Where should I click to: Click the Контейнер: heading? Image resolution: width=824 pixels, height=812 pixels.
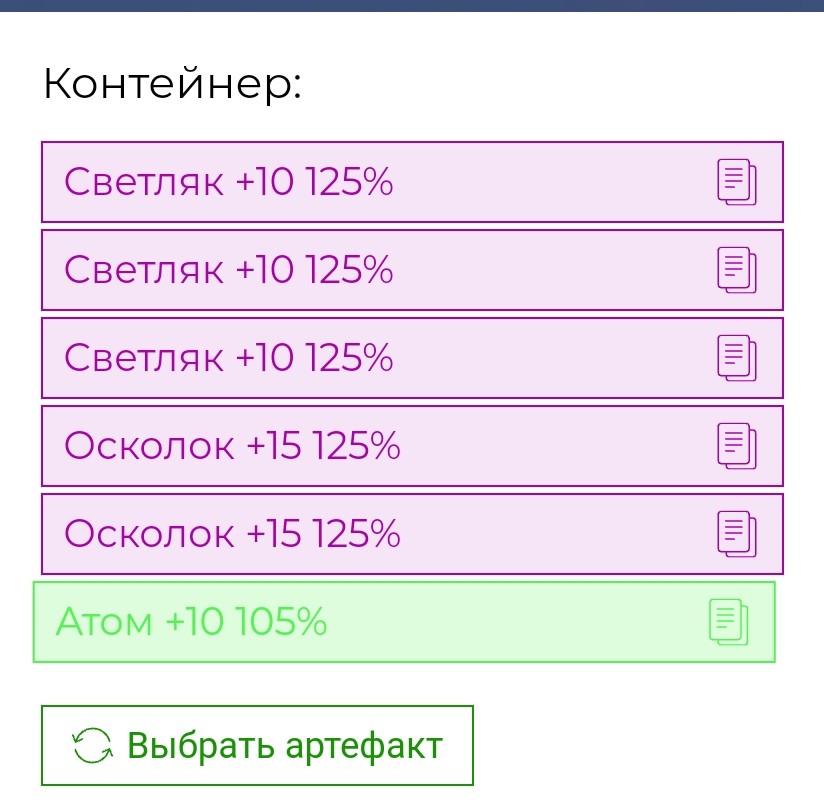[172, 84]
